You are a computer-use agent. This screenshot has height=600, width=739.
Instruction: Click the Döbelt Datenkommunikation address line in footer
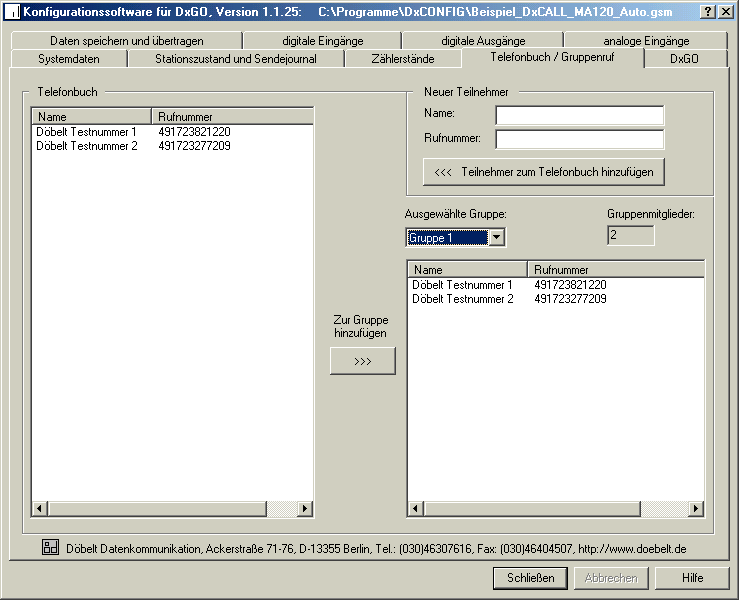[376, 549]
